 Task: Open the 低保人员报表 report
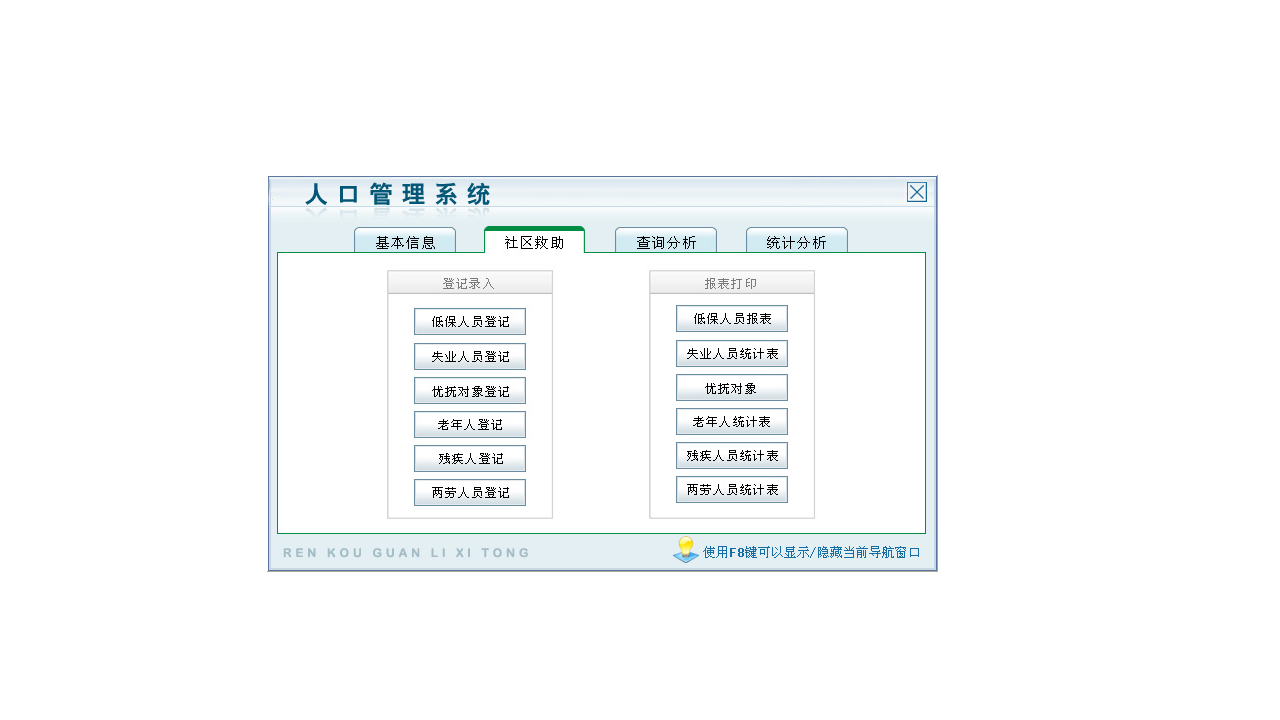732,318
